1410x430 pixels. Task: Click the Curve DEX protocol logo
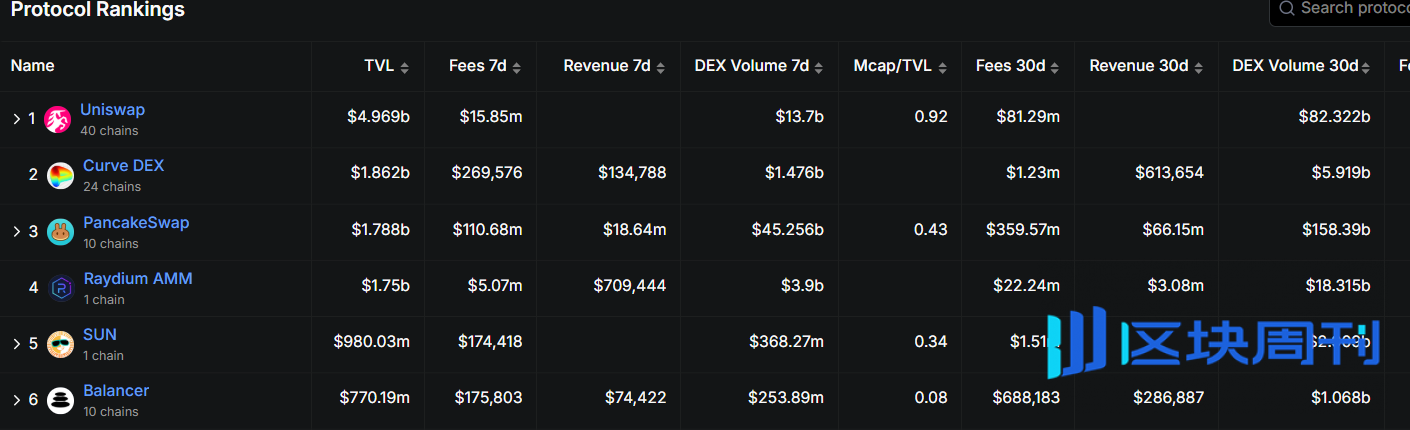pyautogui.click(x=60, y=175)
